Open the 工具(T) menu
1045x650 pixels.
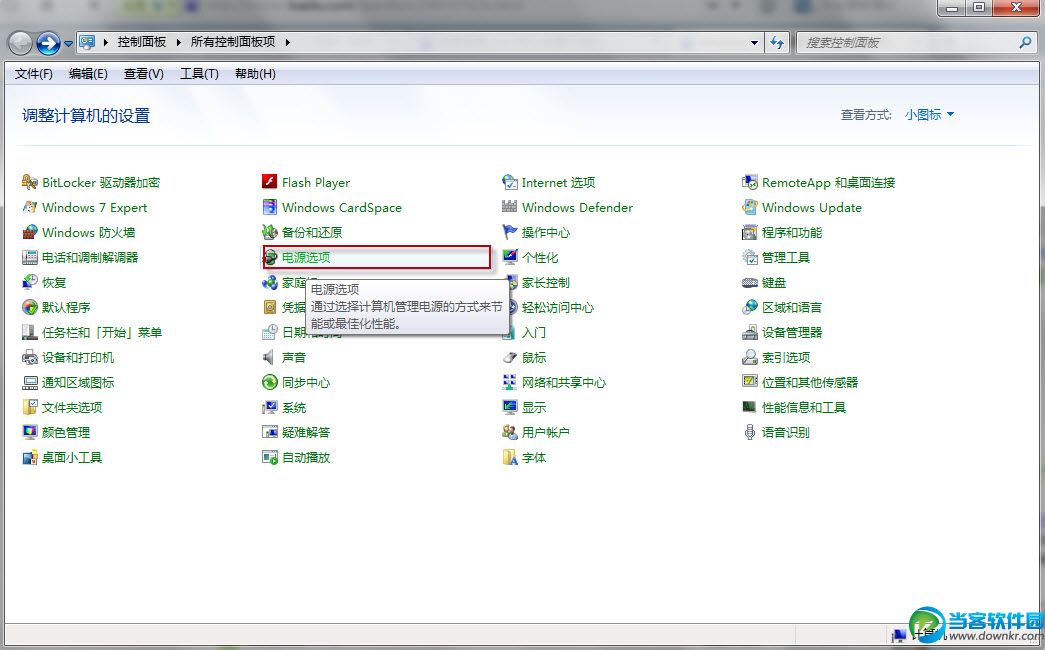199,74
